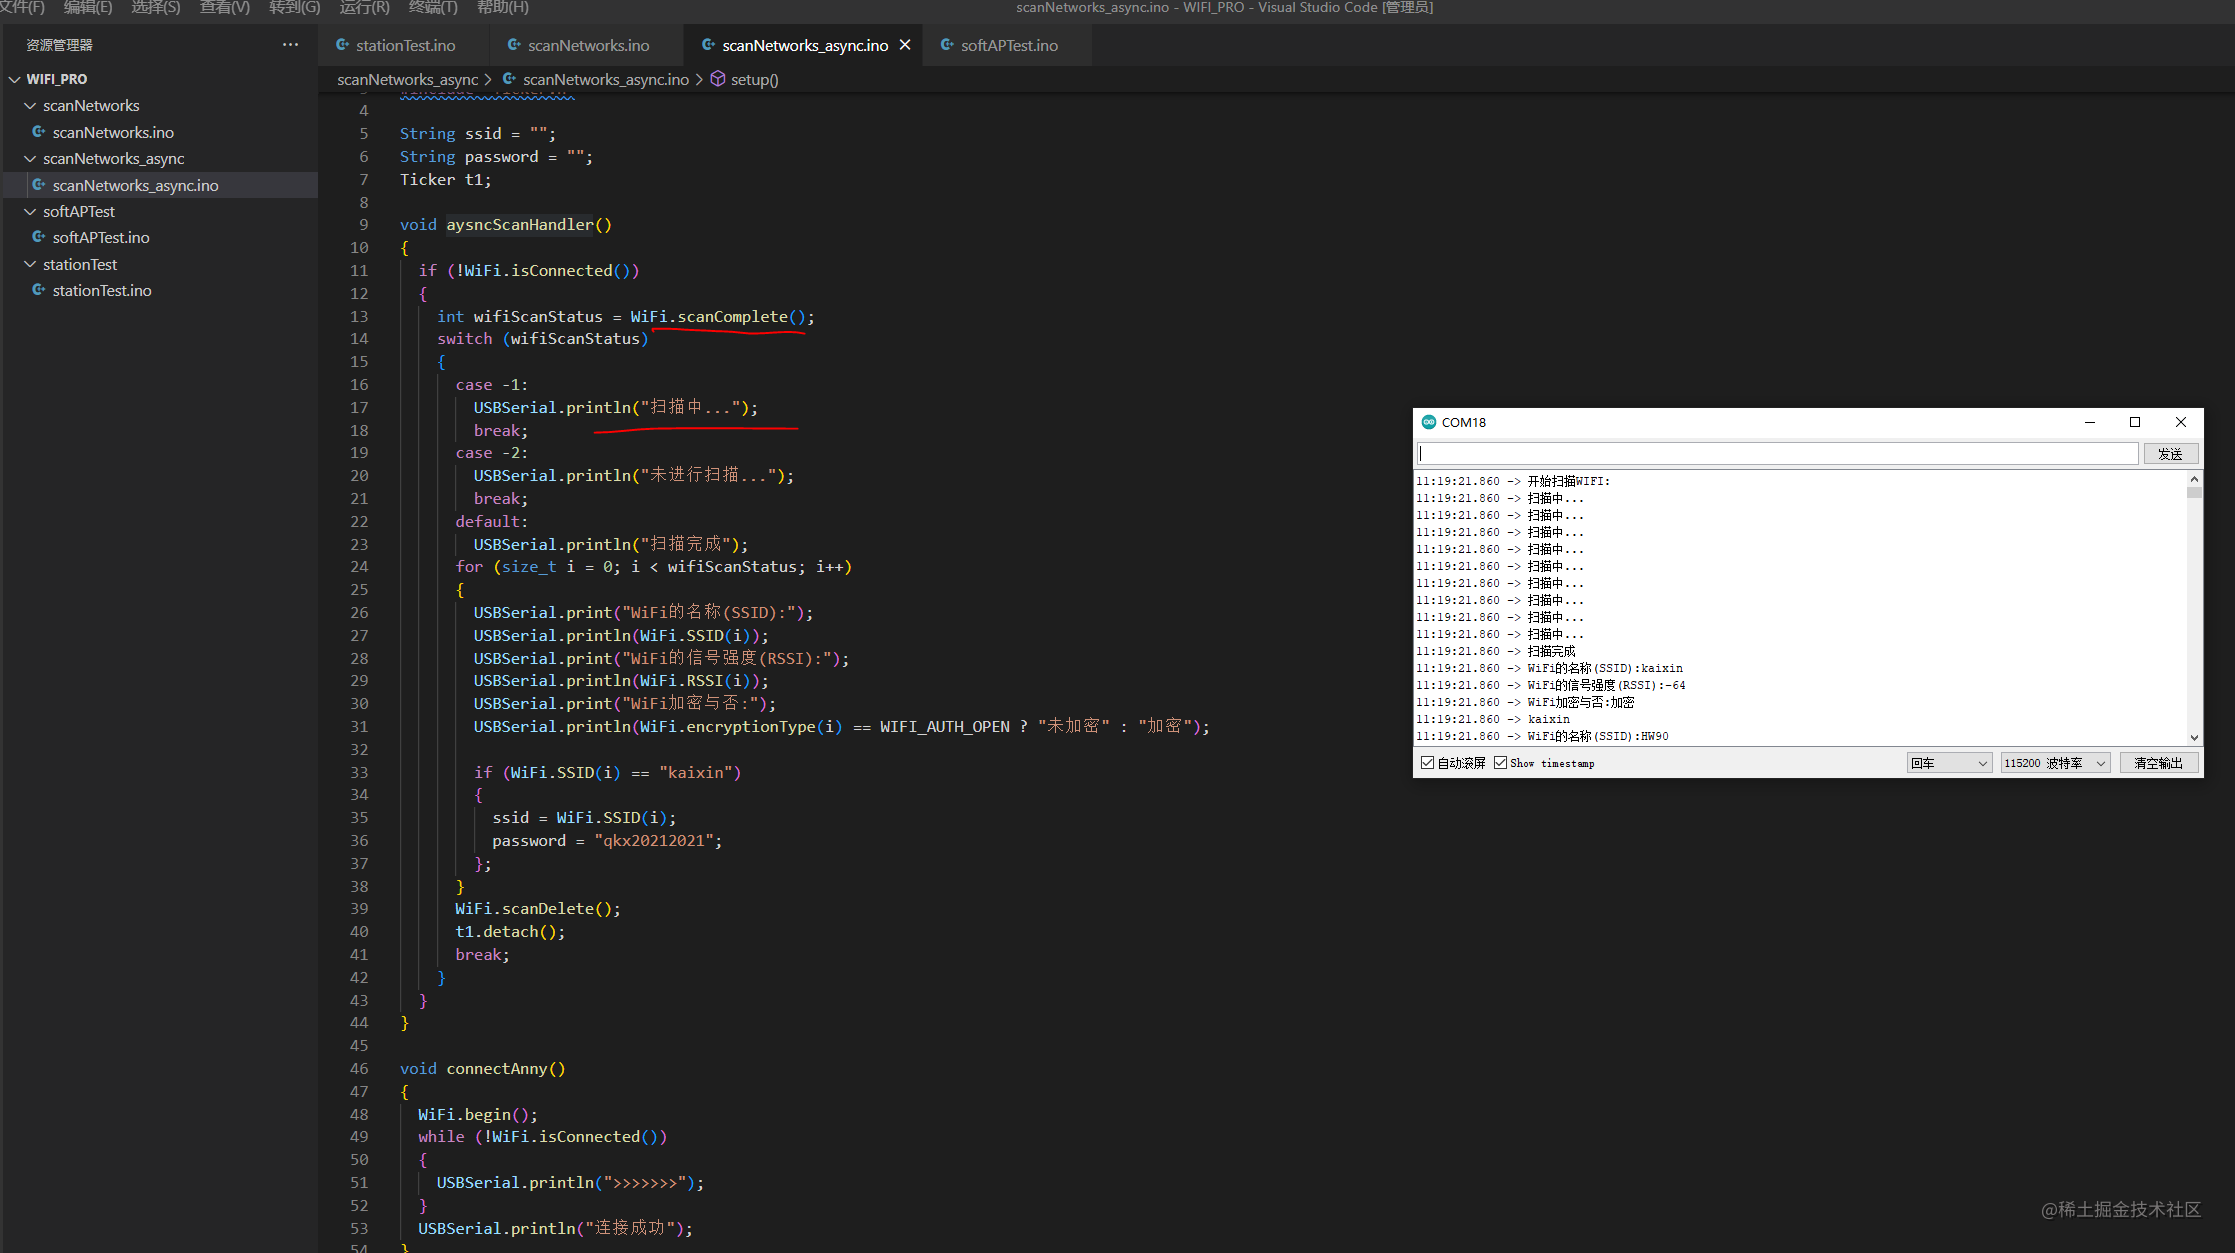The height and width of the screenshot is (1253, 2235).
Task: Click the serial monitor text input field
Action: (1777, 454)
